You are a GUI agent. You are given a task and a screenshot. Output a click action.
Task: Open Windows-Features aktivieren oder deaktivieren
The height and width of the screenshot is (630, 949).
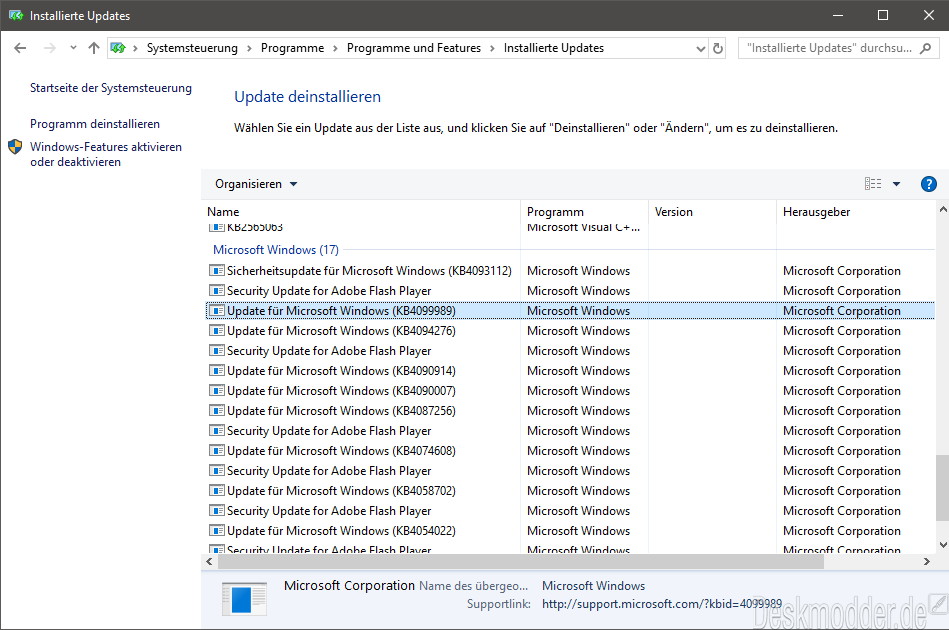(x=106, y=154)
